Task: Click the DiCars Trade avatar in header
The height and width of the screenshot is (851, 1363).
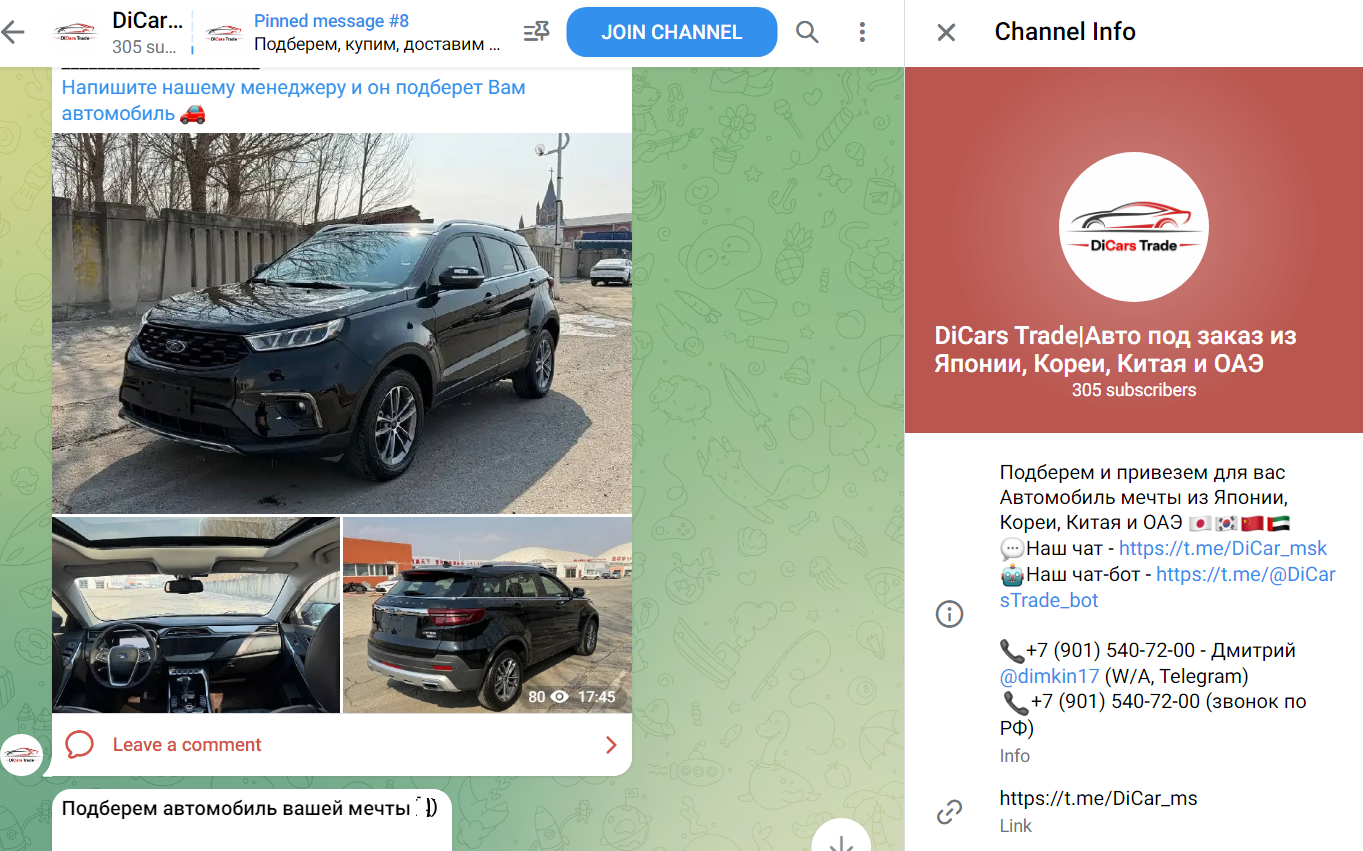Action: point(74,31)
